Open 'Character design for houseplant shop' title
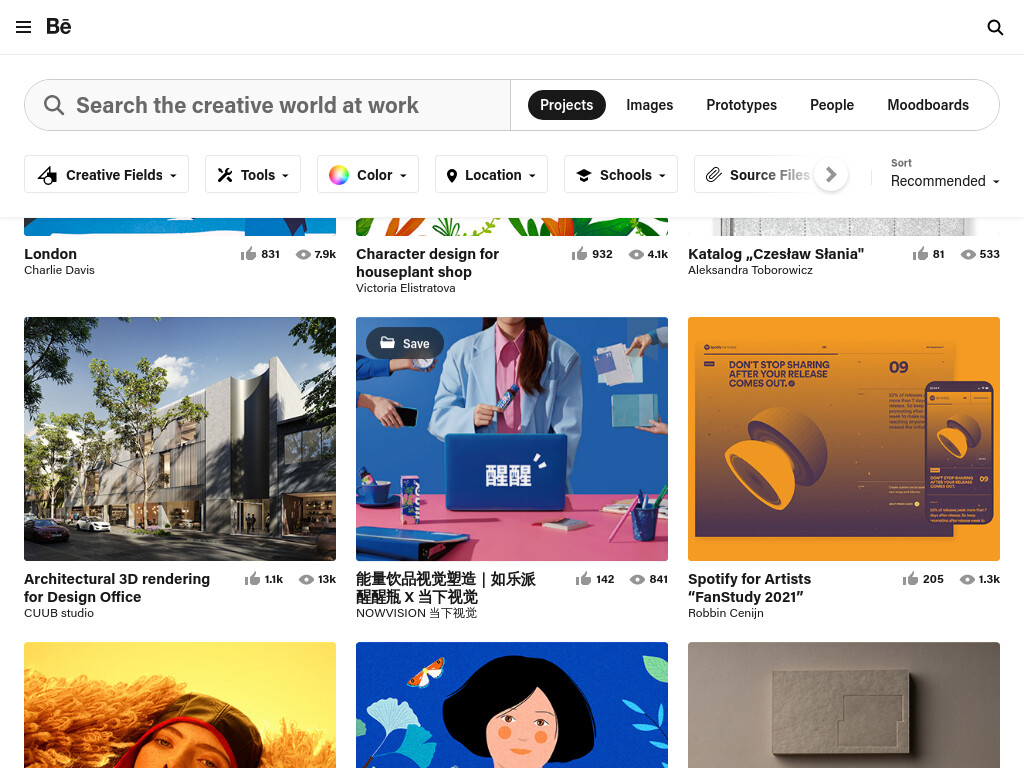 click(427, 263)
